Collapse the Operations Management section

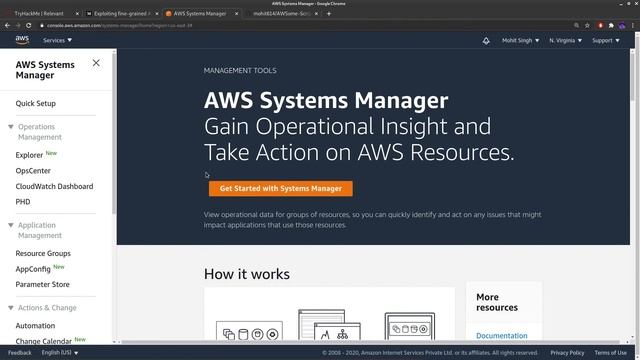11,127
